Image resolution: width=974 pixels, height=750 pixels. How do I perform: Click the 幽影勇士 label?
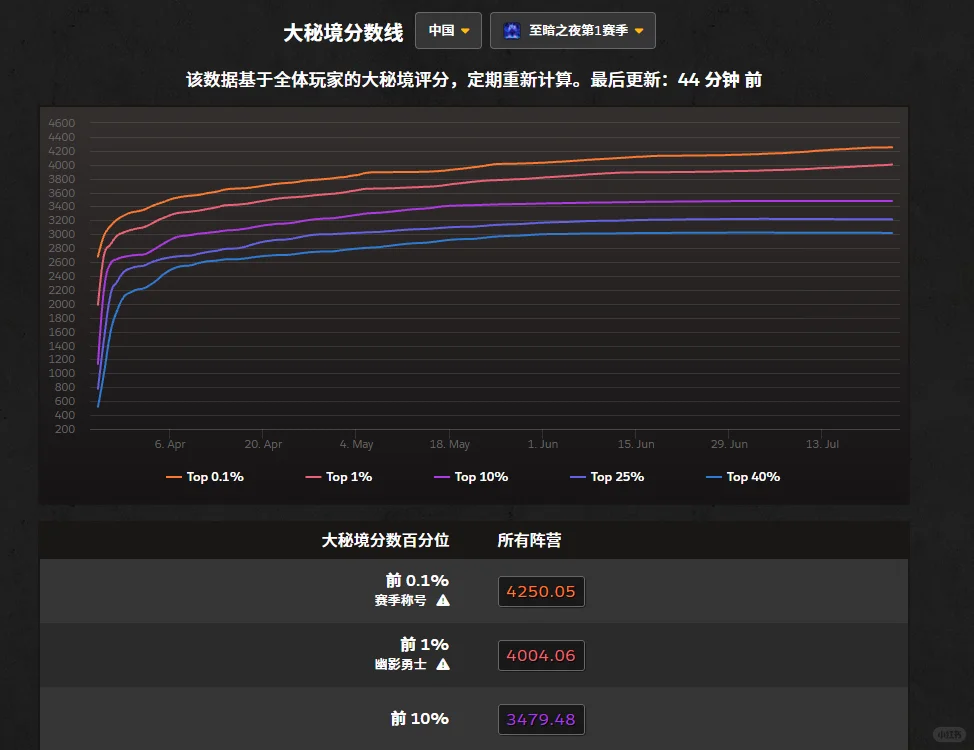401,665
